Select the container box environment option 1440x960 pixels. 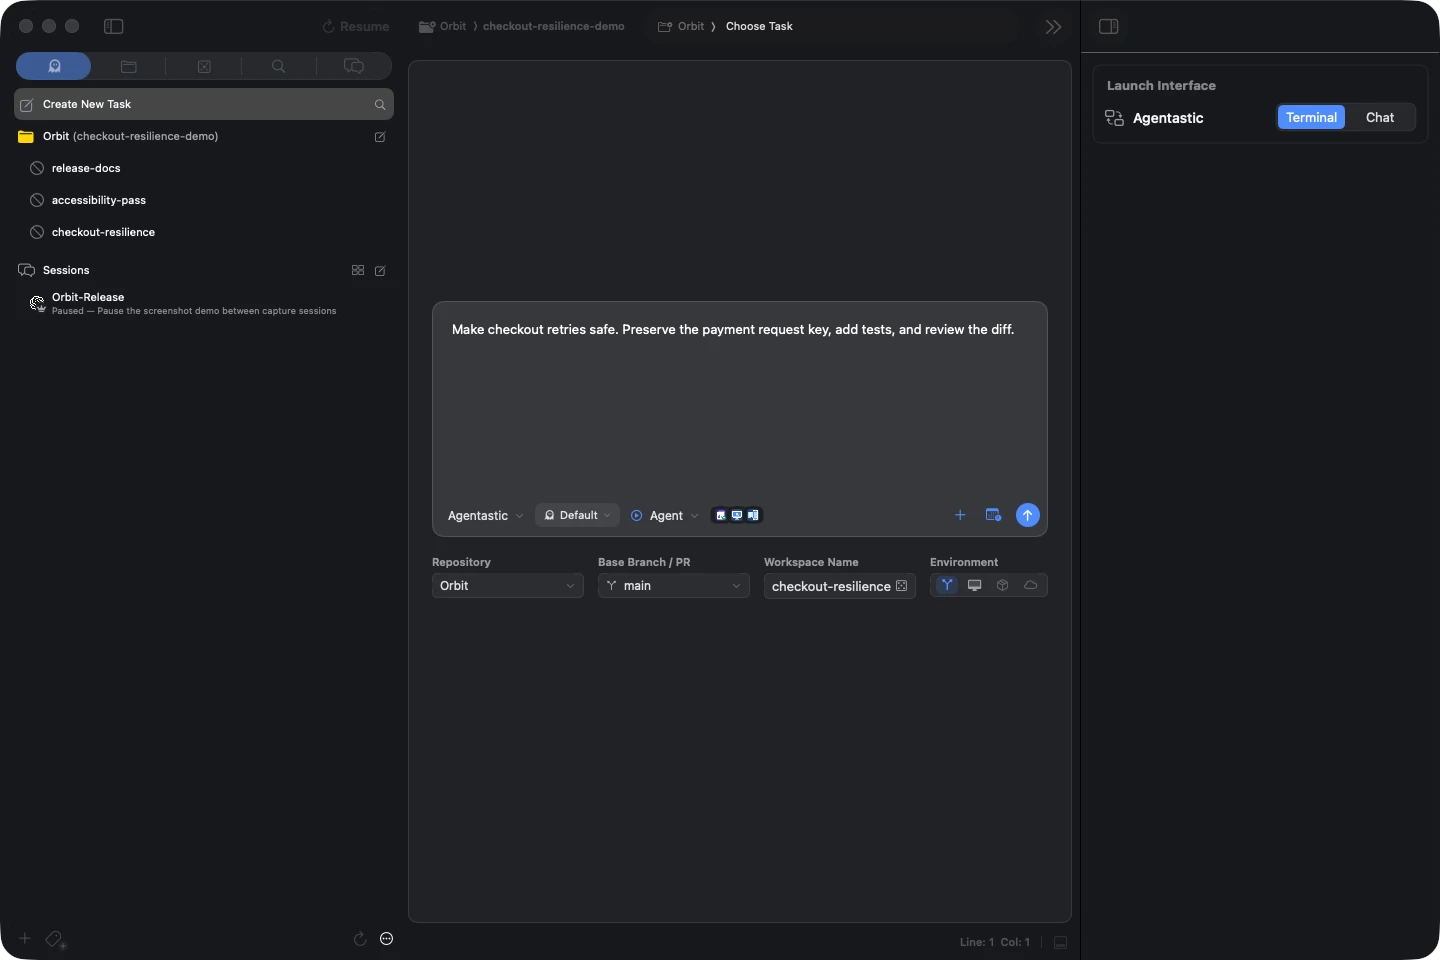coord(1003,585)
